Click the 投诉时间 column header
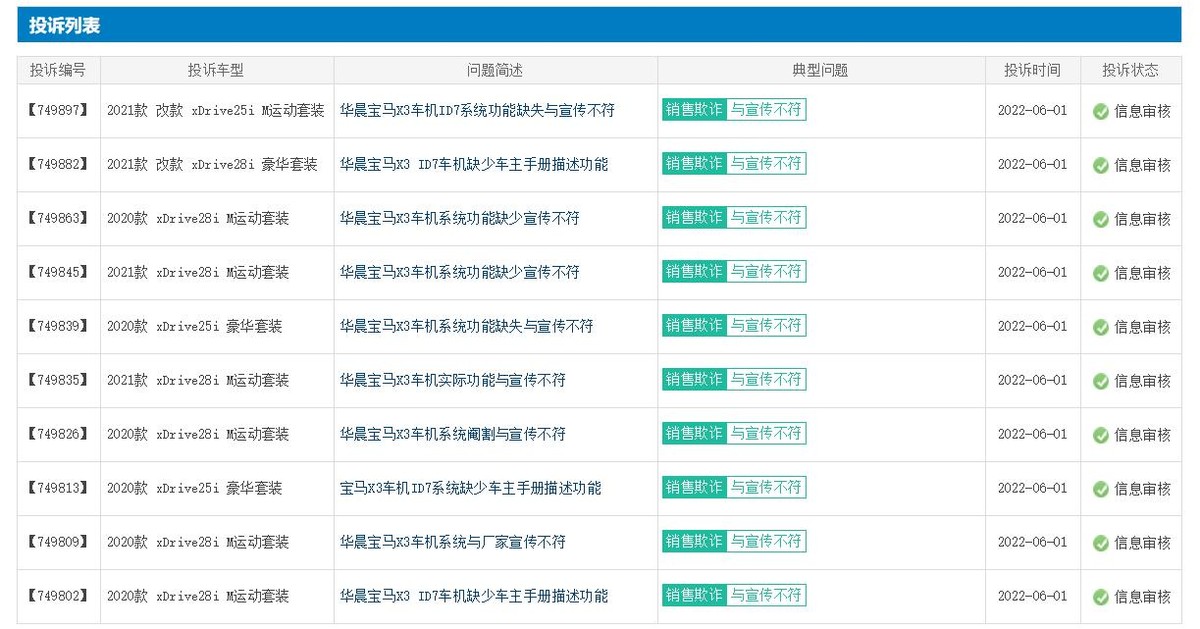Image resolution: width=1200 pixels, height=629 pixels. click(x=1032, y=70)
